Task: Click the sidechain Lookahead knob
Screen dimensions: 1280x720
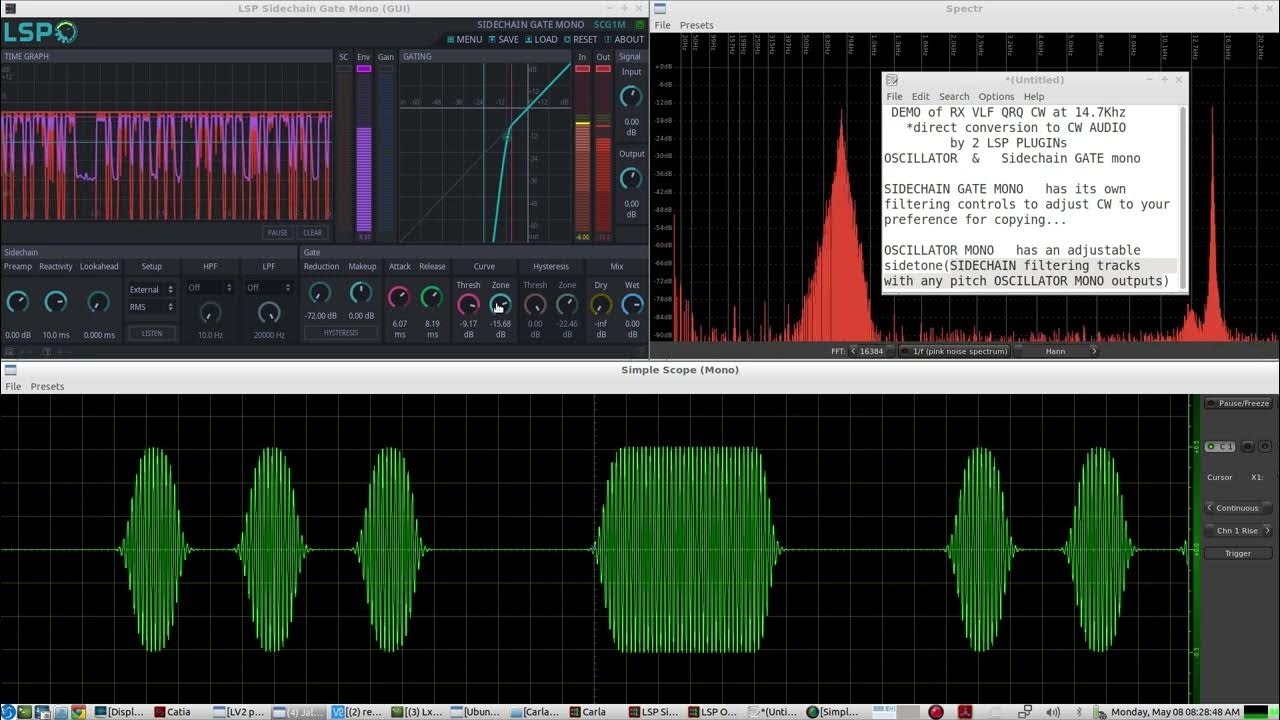Action: (x=98, y=301)
